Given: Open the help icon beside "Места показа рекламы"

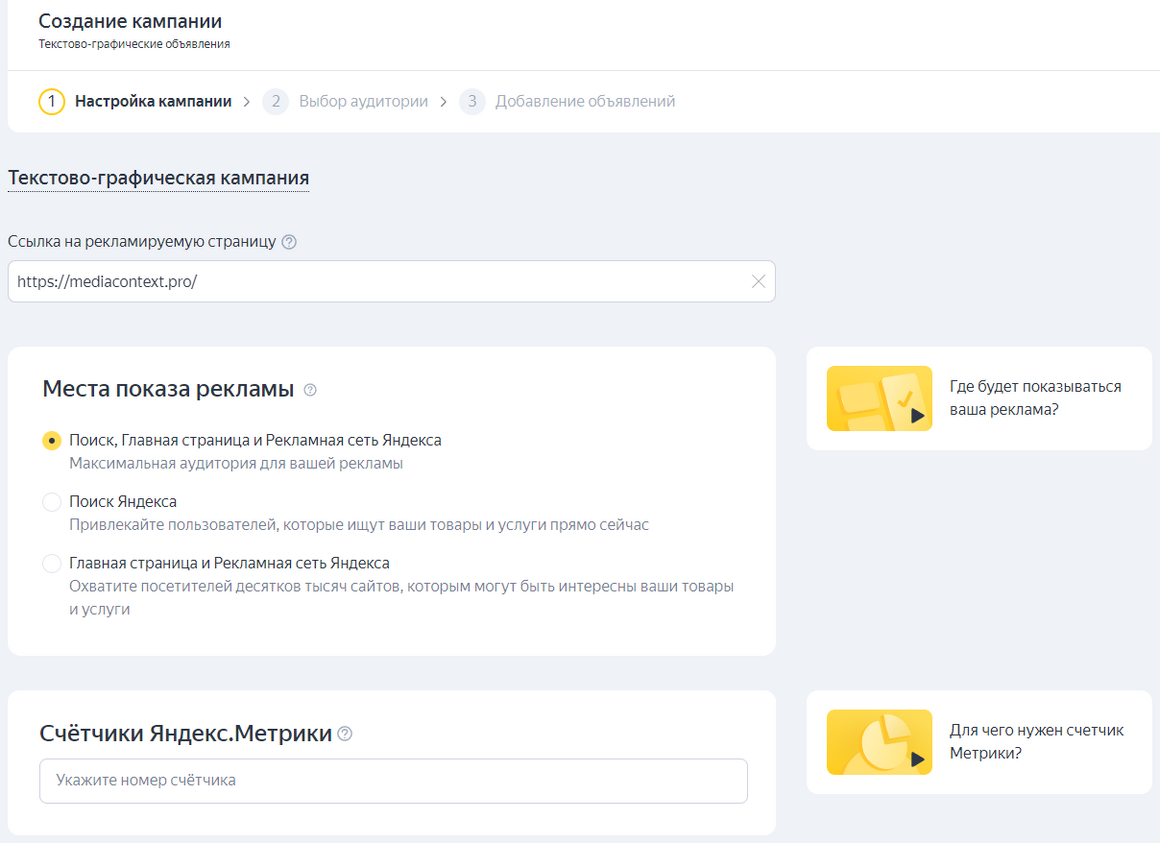Looking at the screenshot, I should (310, 390).
